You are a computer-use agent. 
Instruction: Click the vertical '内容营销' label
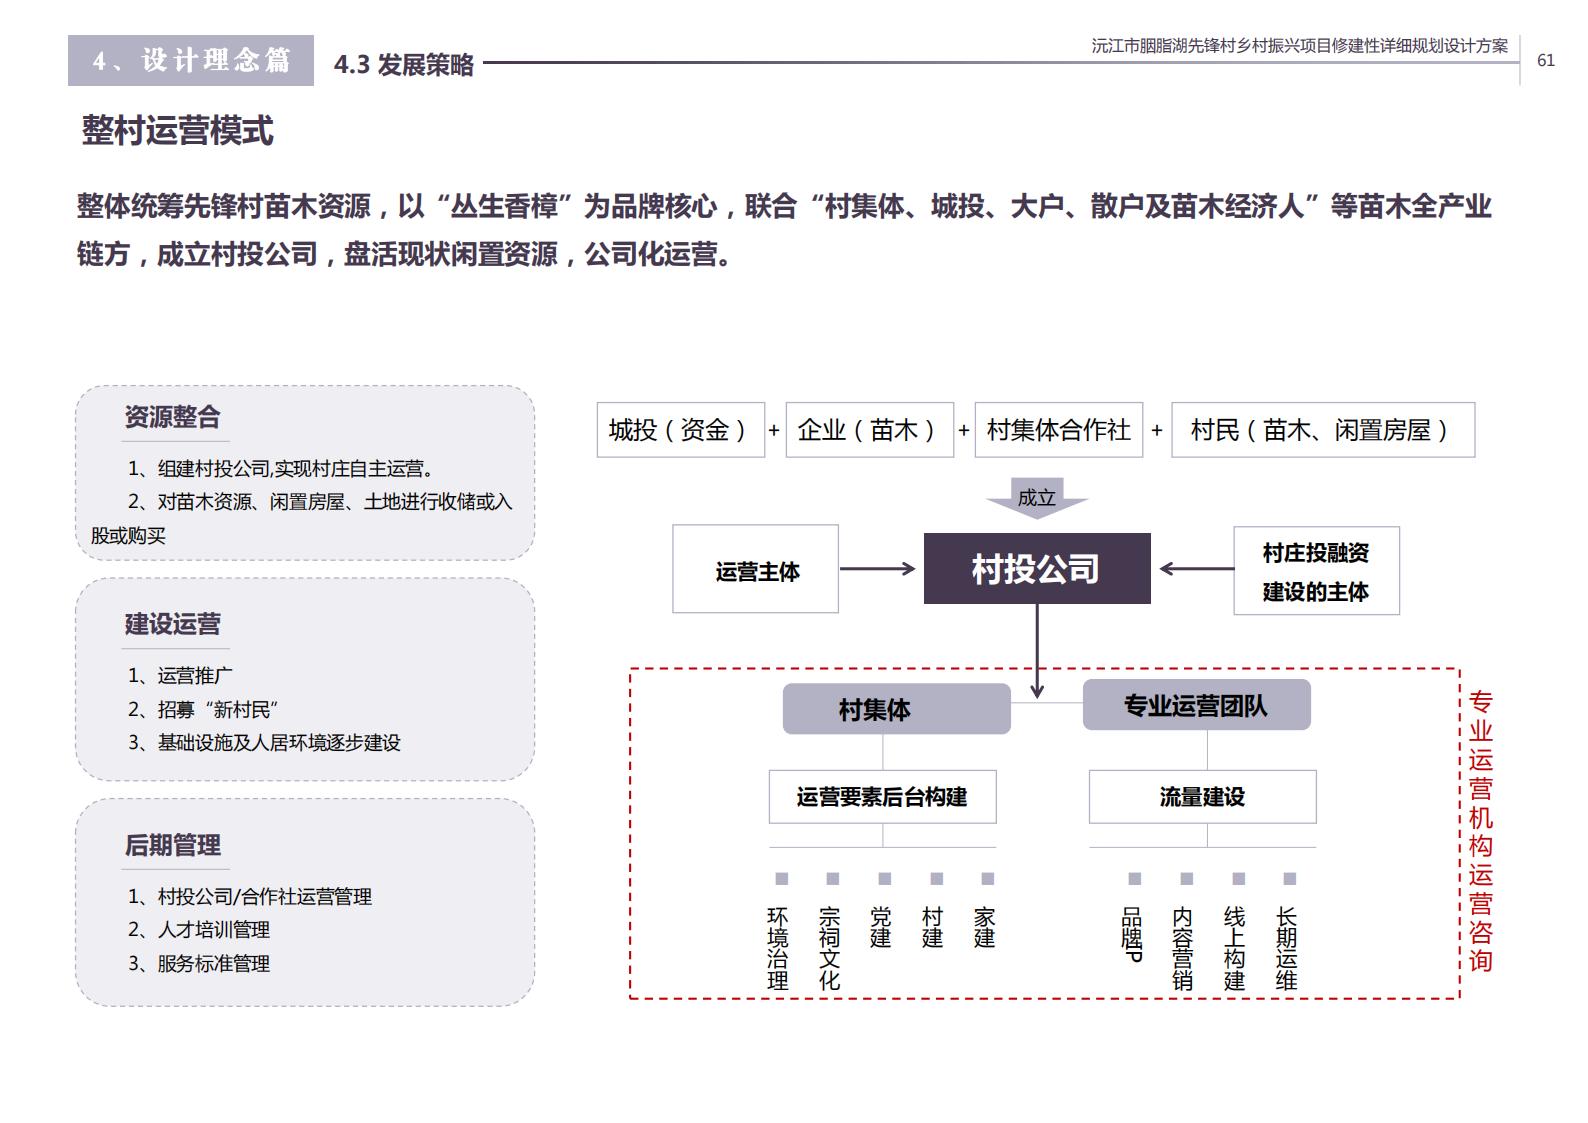[x=1183, y=949]
